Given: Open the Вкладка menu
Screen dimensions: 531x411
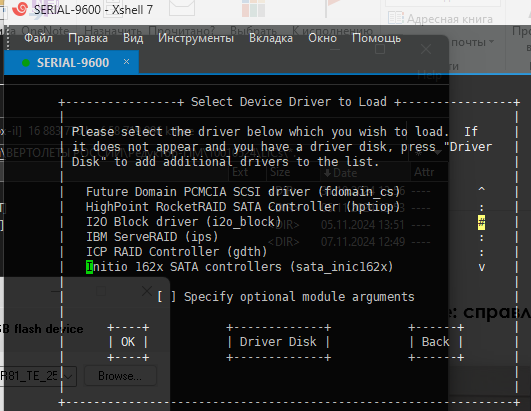Looking at the screenshot, I should [x=271, y=38].
